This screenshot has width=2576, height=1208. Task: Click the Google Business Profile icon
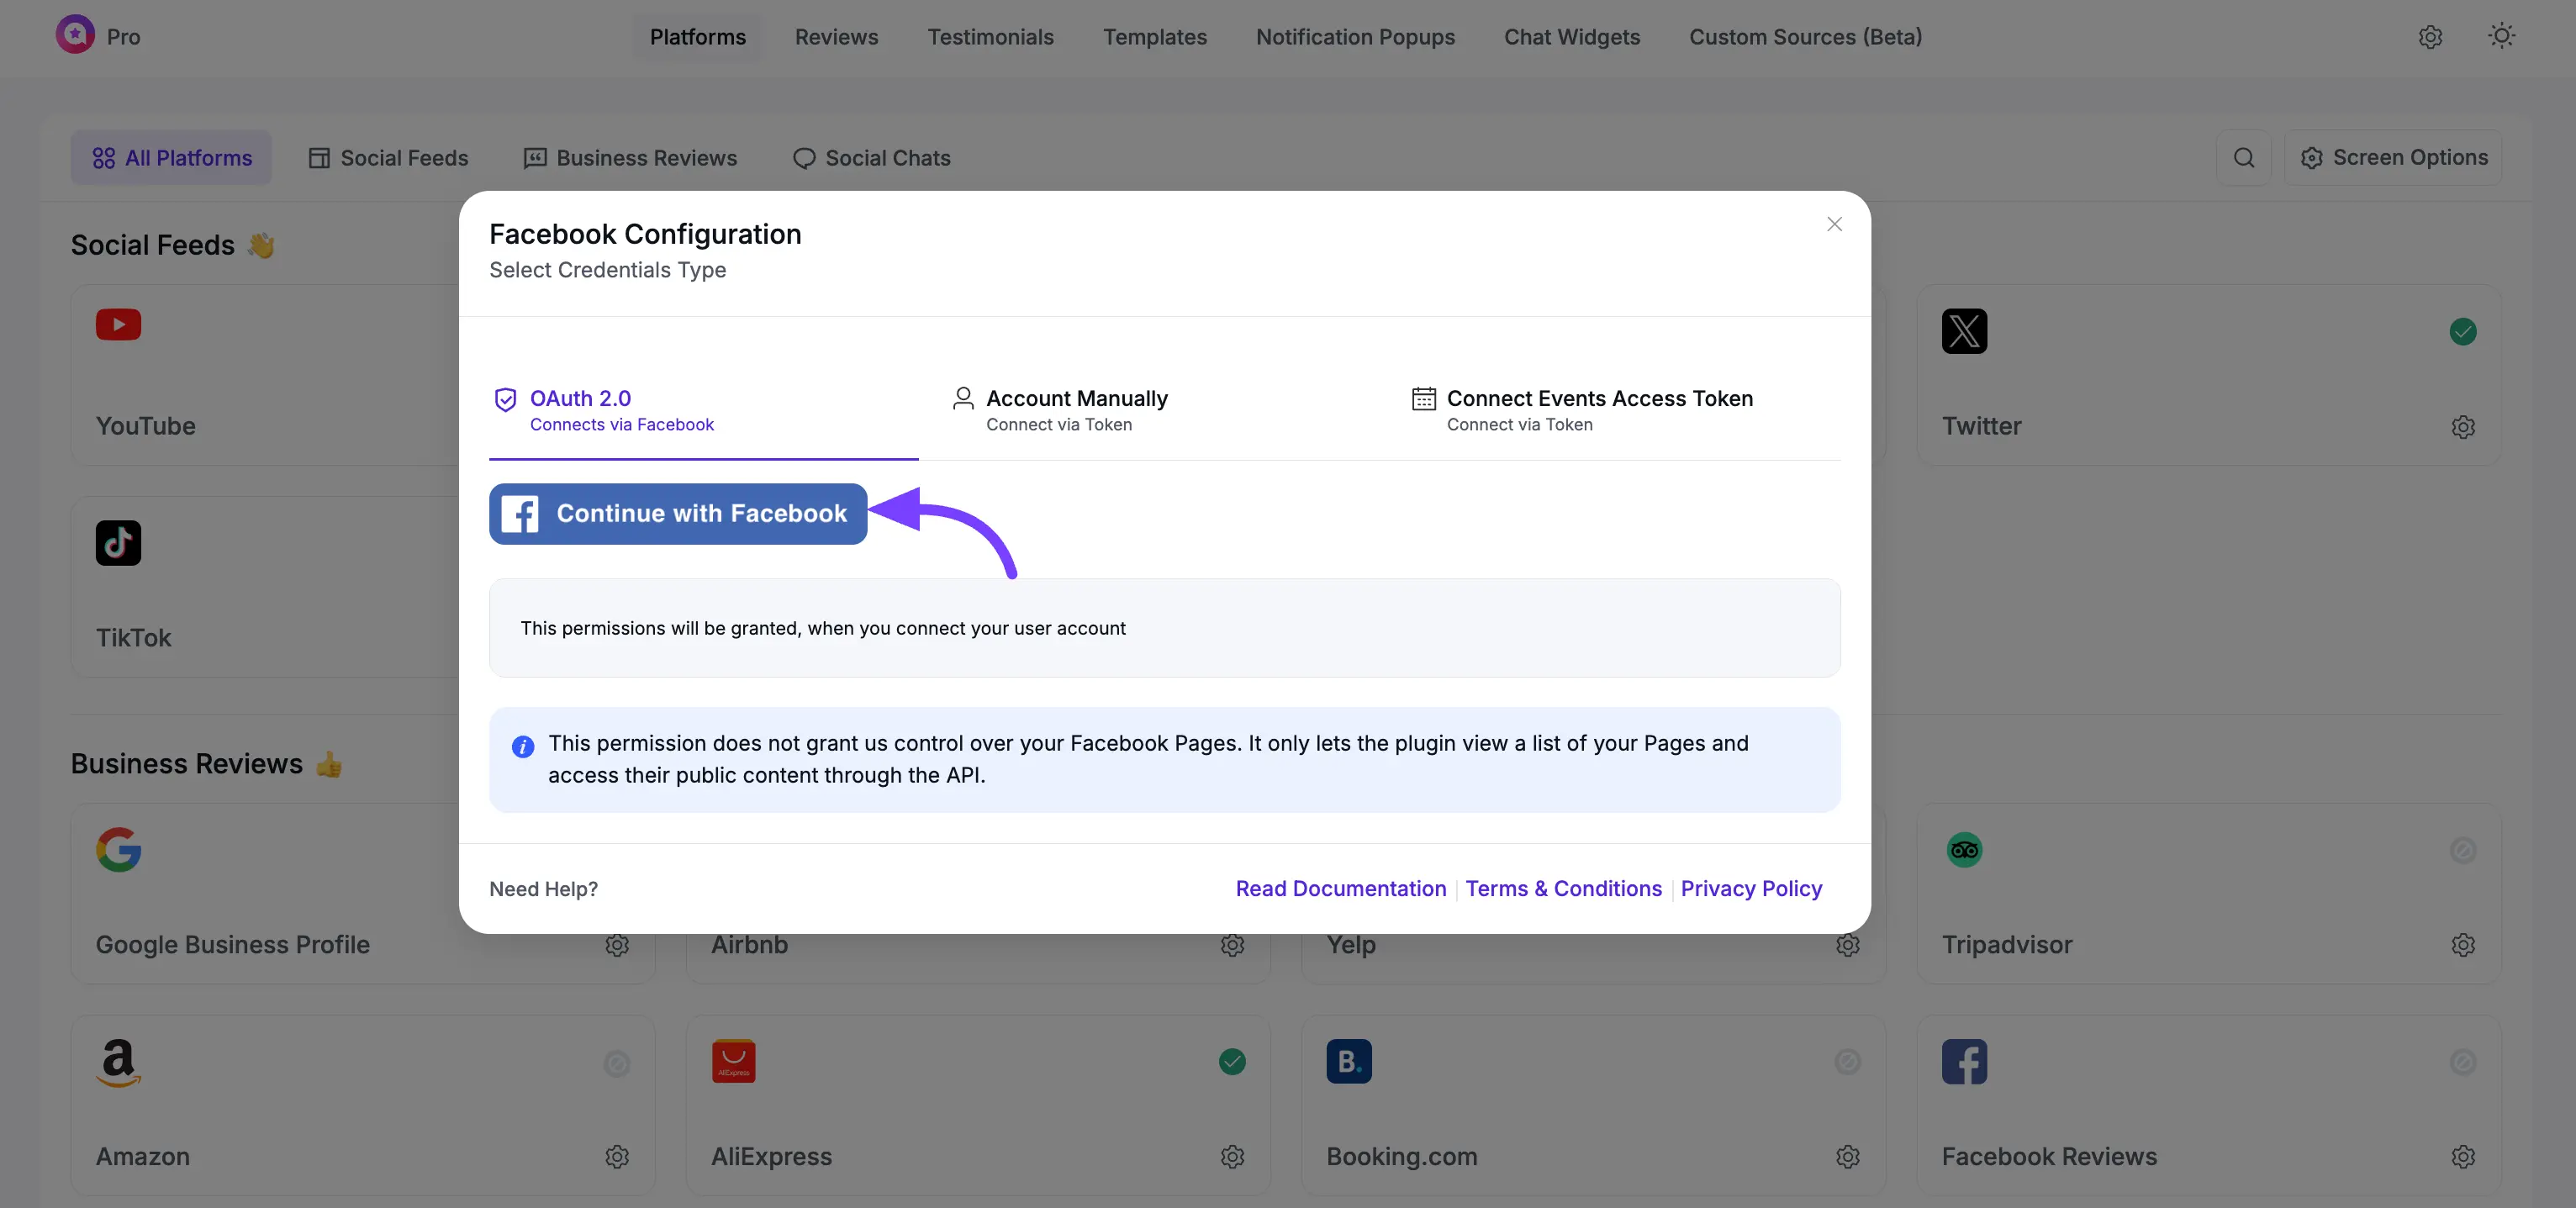(118, 850)
